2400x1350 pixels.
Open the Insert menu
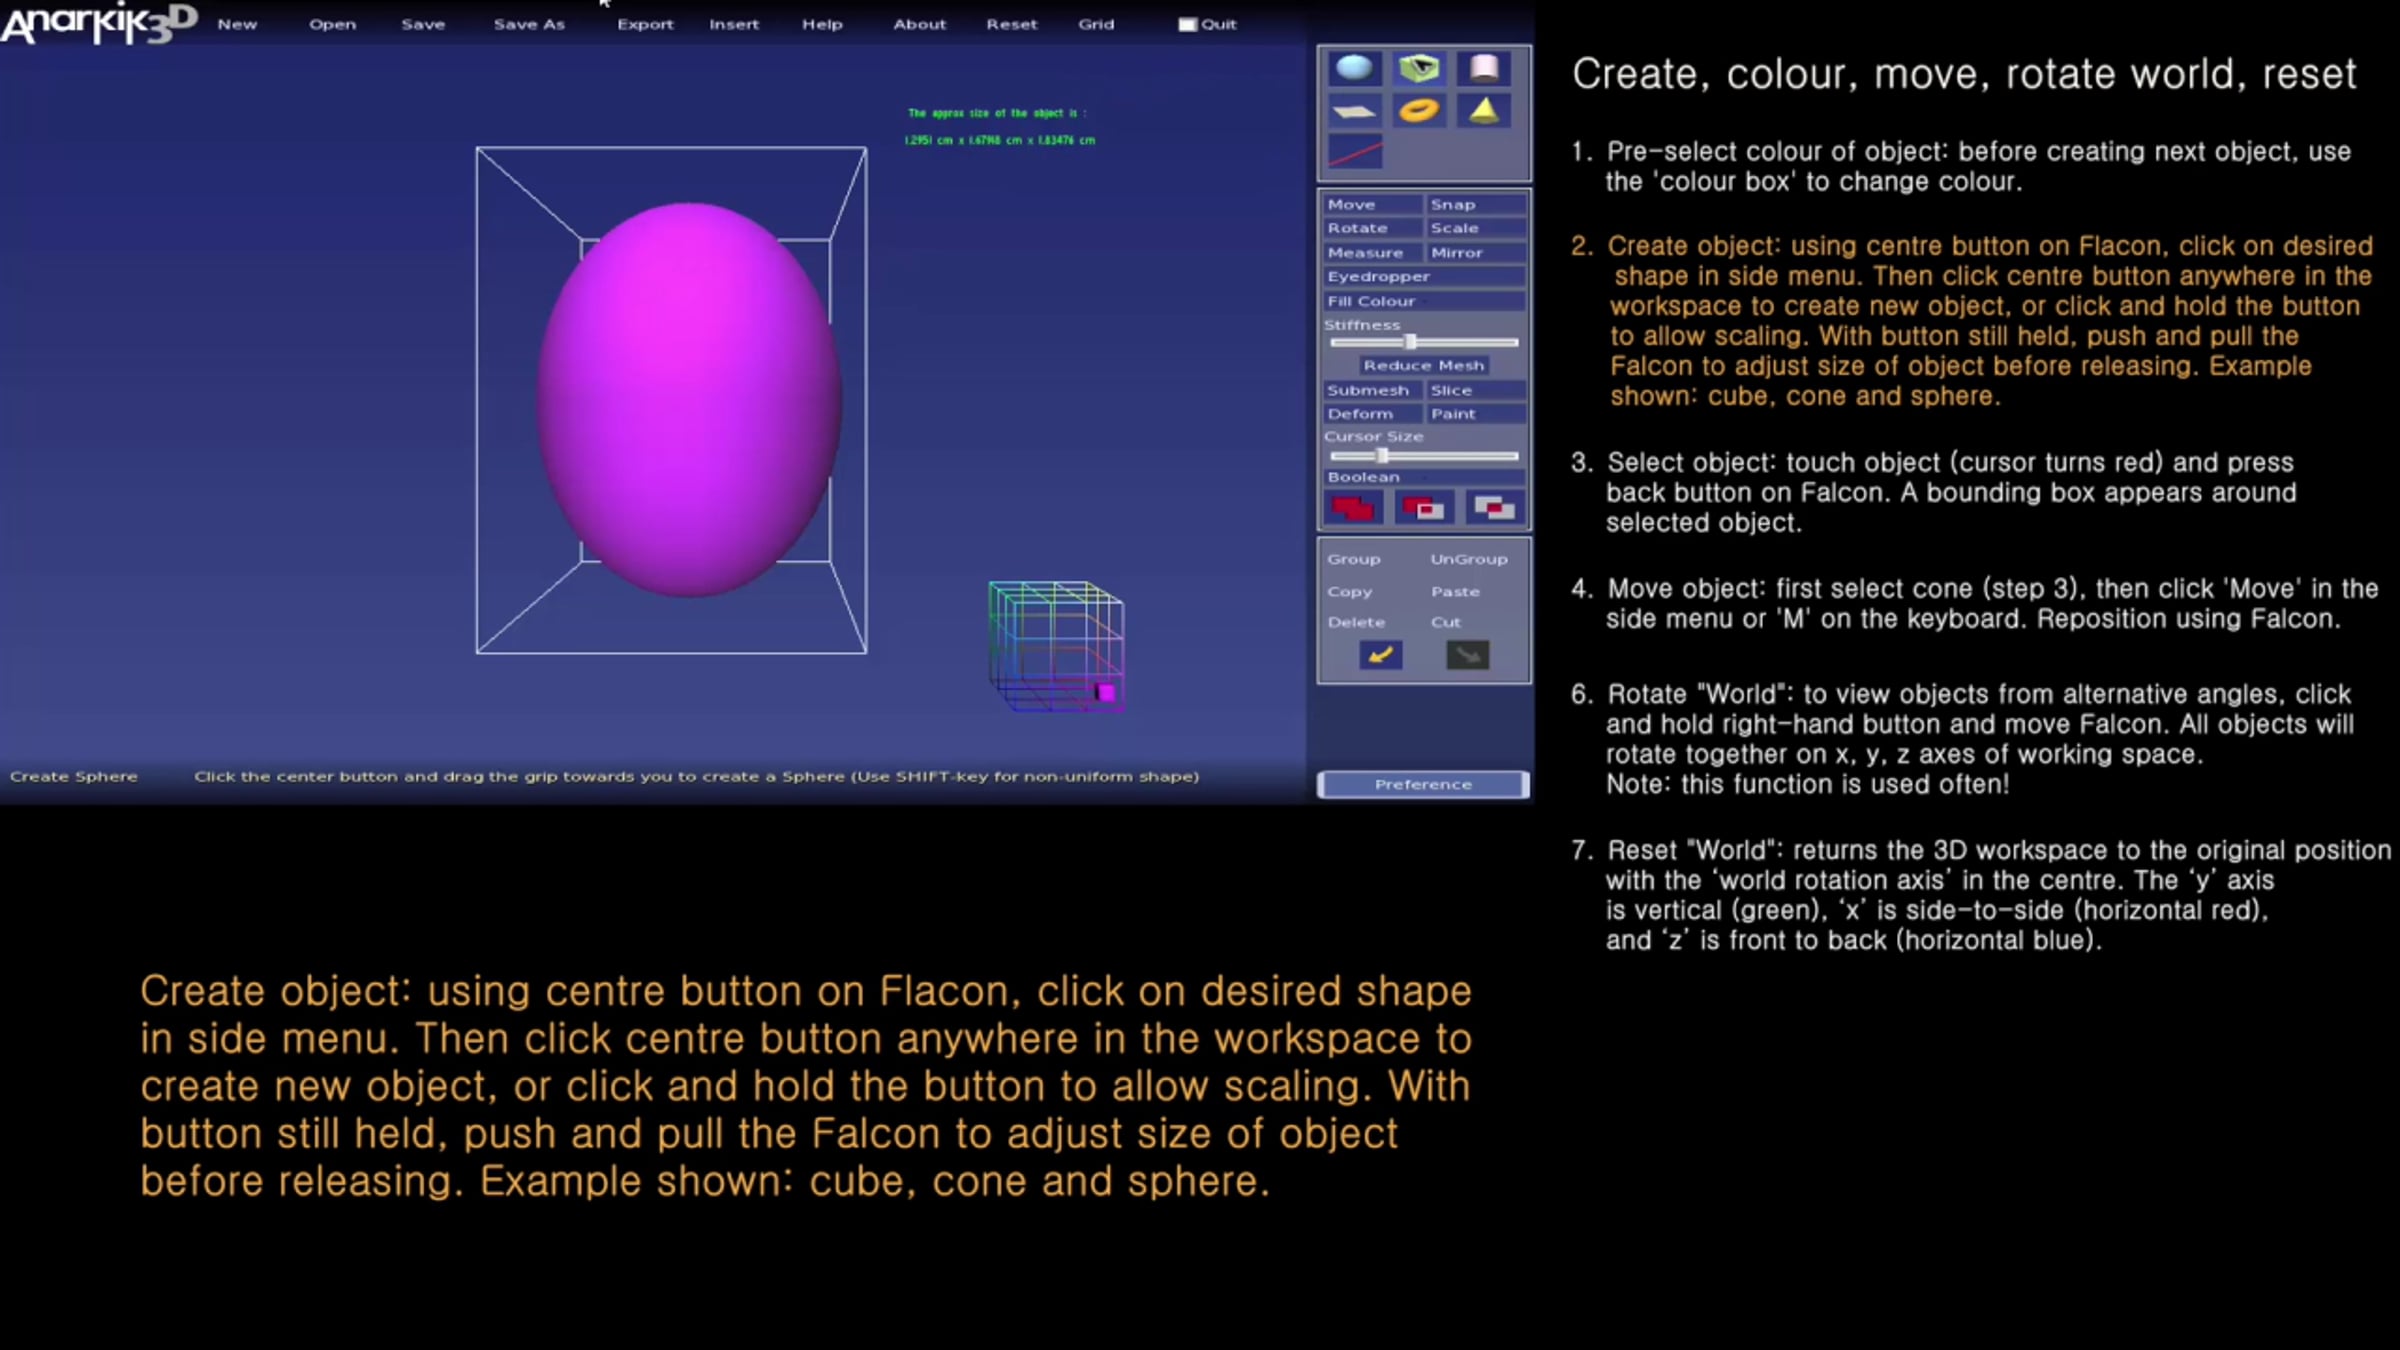tap(734, 24)
